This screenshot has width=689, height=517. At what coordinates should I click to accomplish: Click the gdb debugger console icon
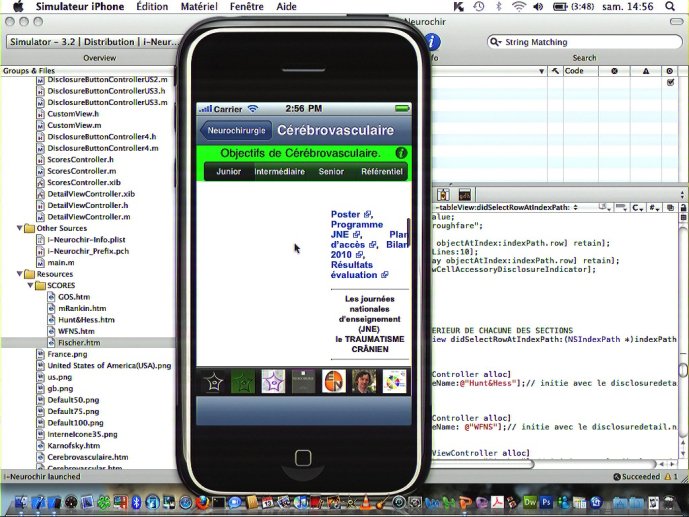pyautogui.click(x=464, y=195)
